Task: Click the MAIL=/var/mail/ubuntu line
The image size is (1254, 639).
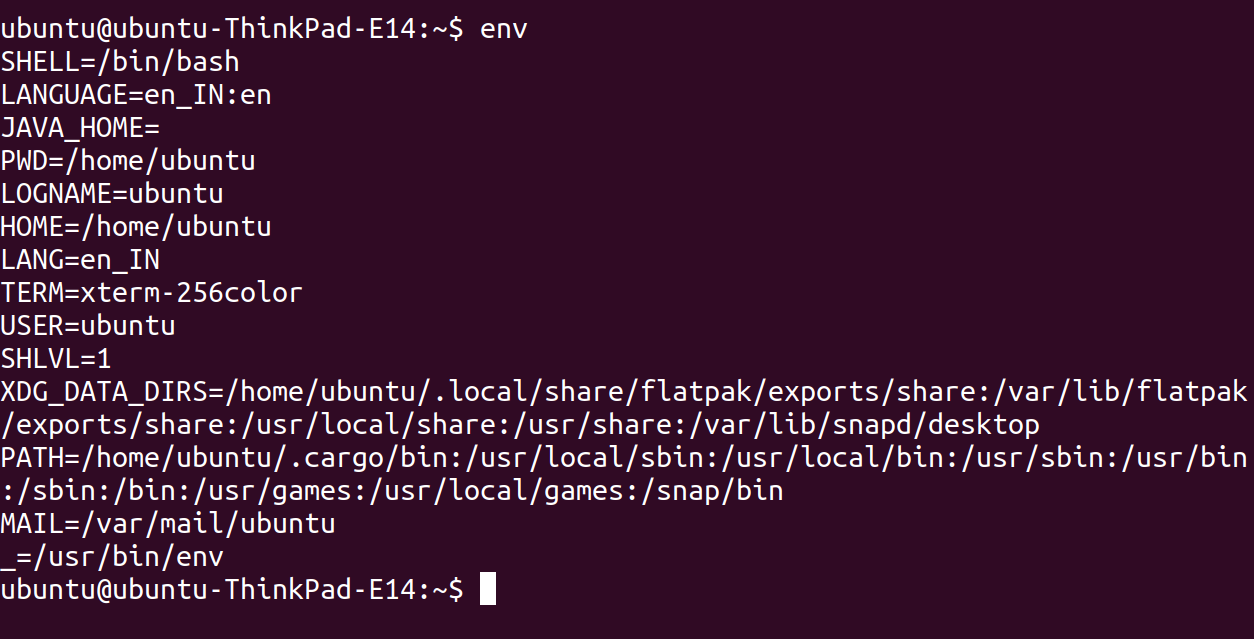Action: pyautogui.click(x=168, y=524)
